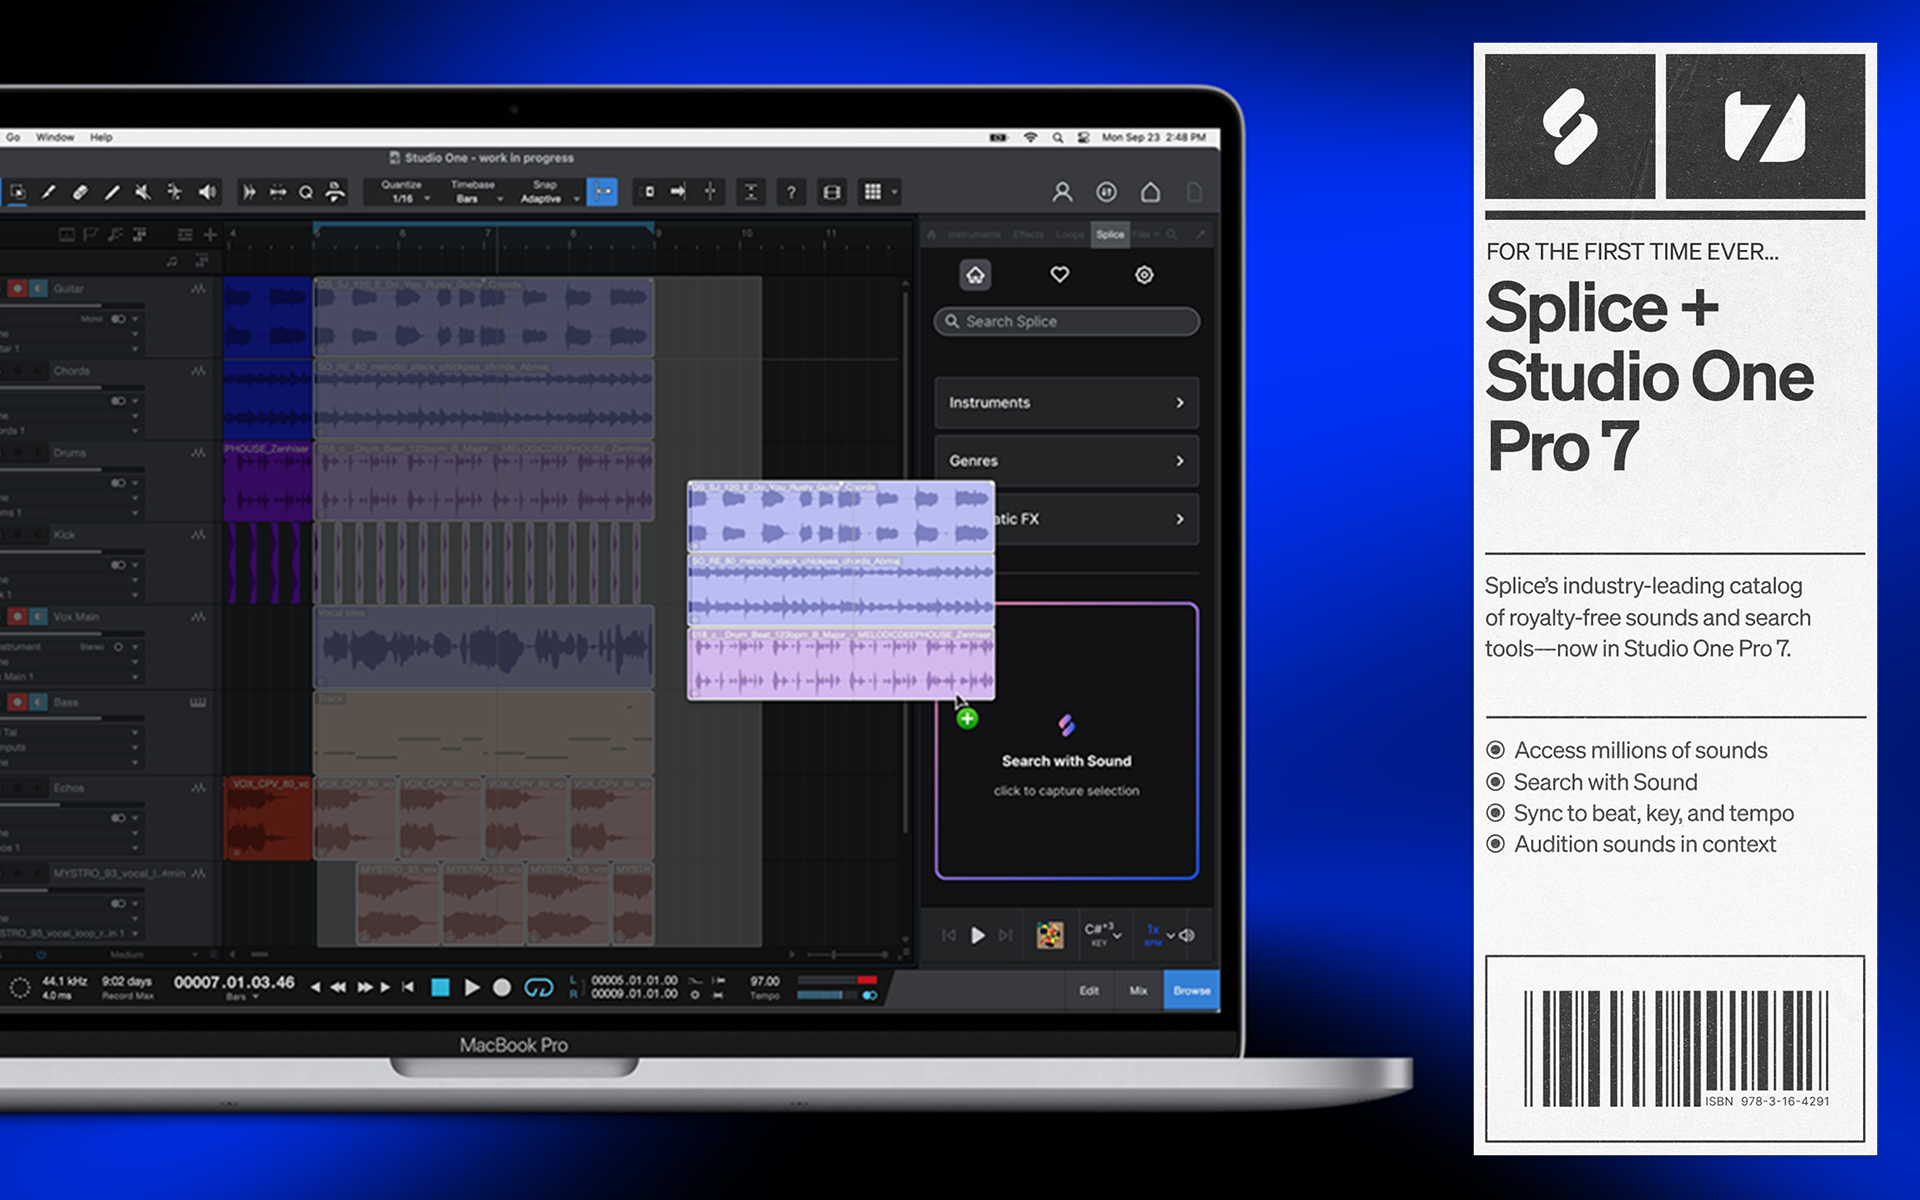Play the Splice preview
This screenshot has width=1920, height=1200.
coord(978,935)
